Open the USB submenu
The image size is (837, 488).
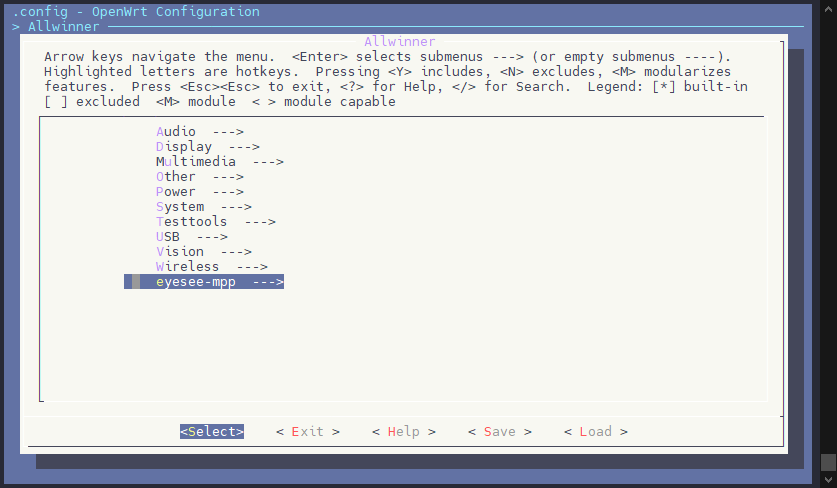(x=192, y=236)
